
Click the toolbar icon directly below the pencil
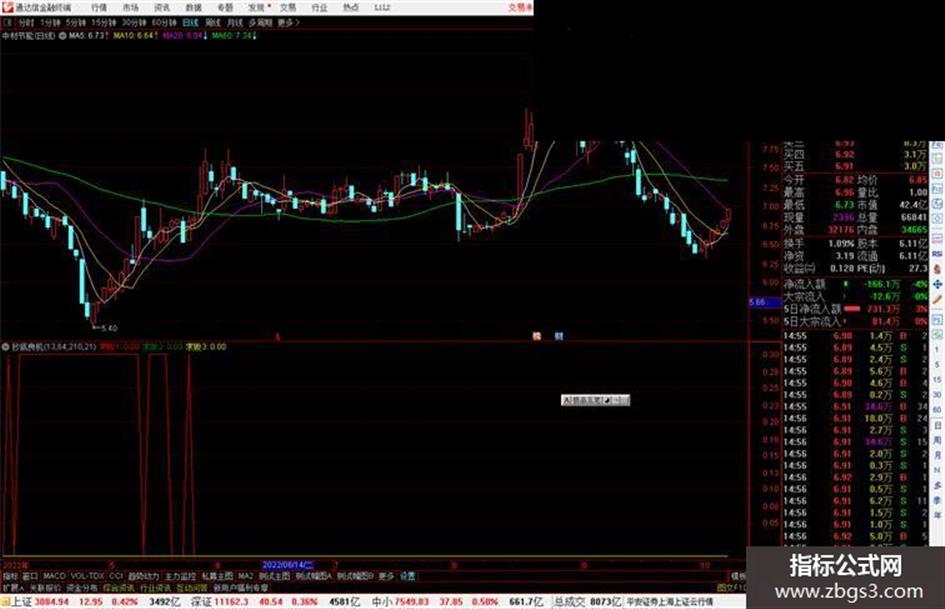(x=937, y=318)
